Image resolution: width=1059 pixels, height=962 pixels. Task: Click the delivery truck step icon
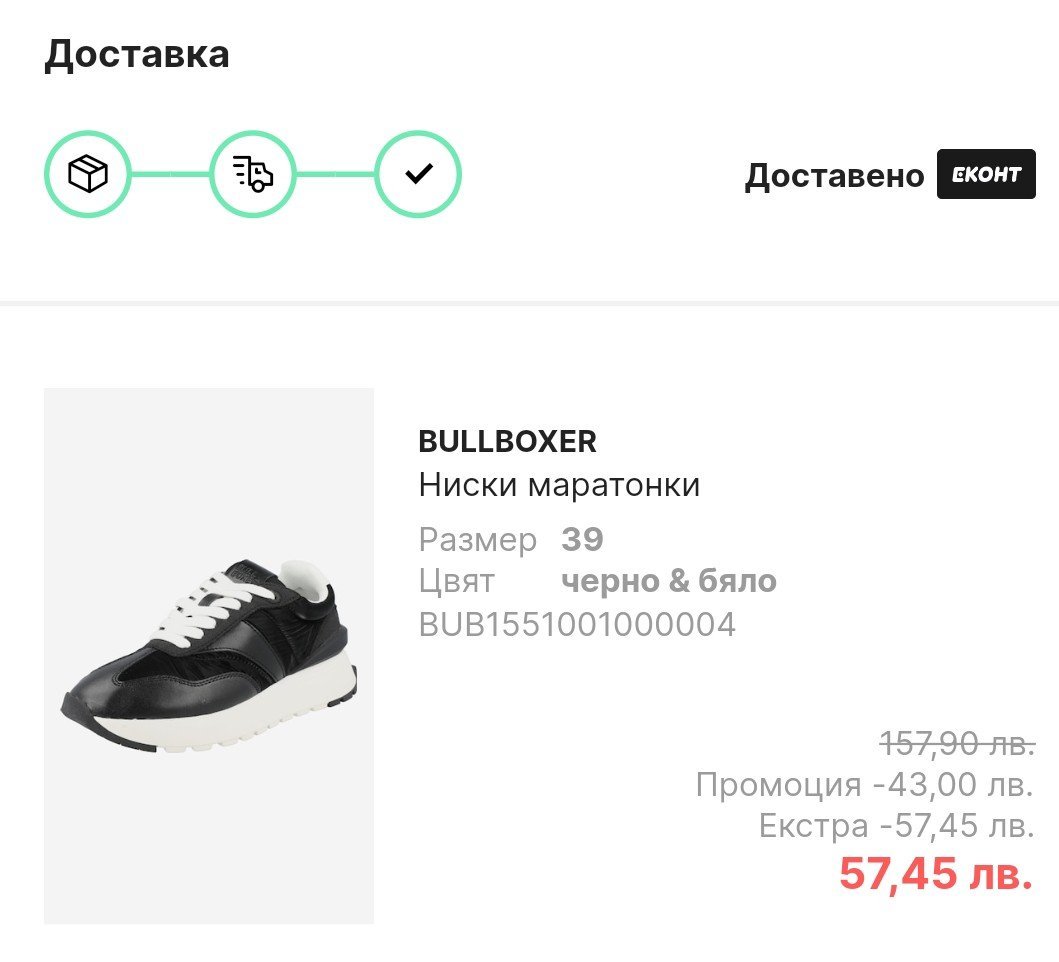(253, 175)
